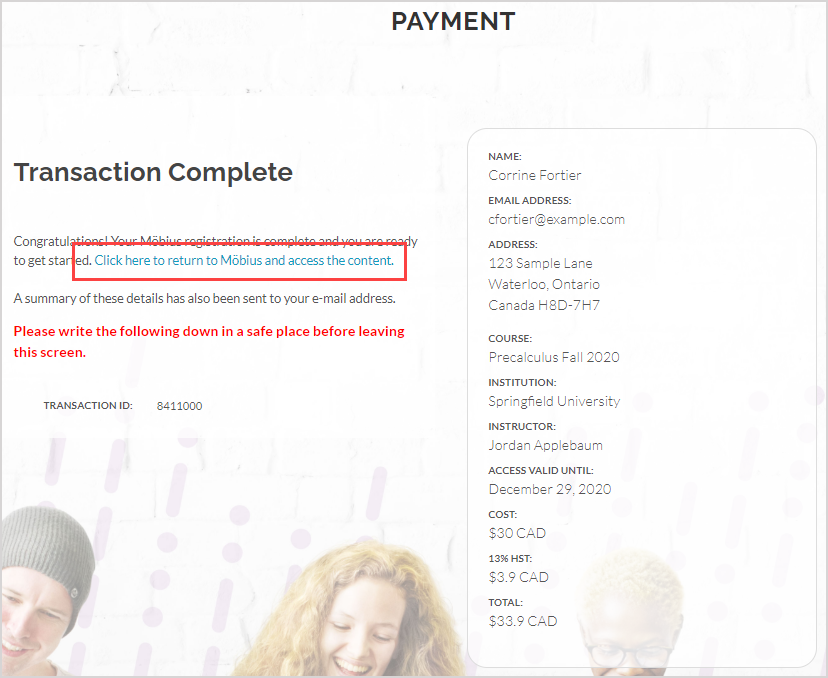Click the Transaction Complete heading
828x678 pixels.
[153, 172]
